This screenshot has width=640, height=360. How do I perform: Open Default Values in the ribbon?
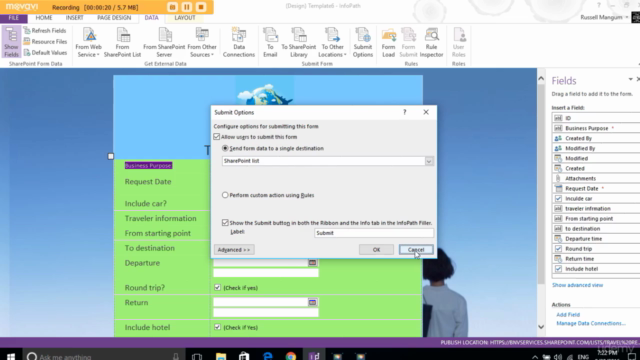tap(45, 53)
